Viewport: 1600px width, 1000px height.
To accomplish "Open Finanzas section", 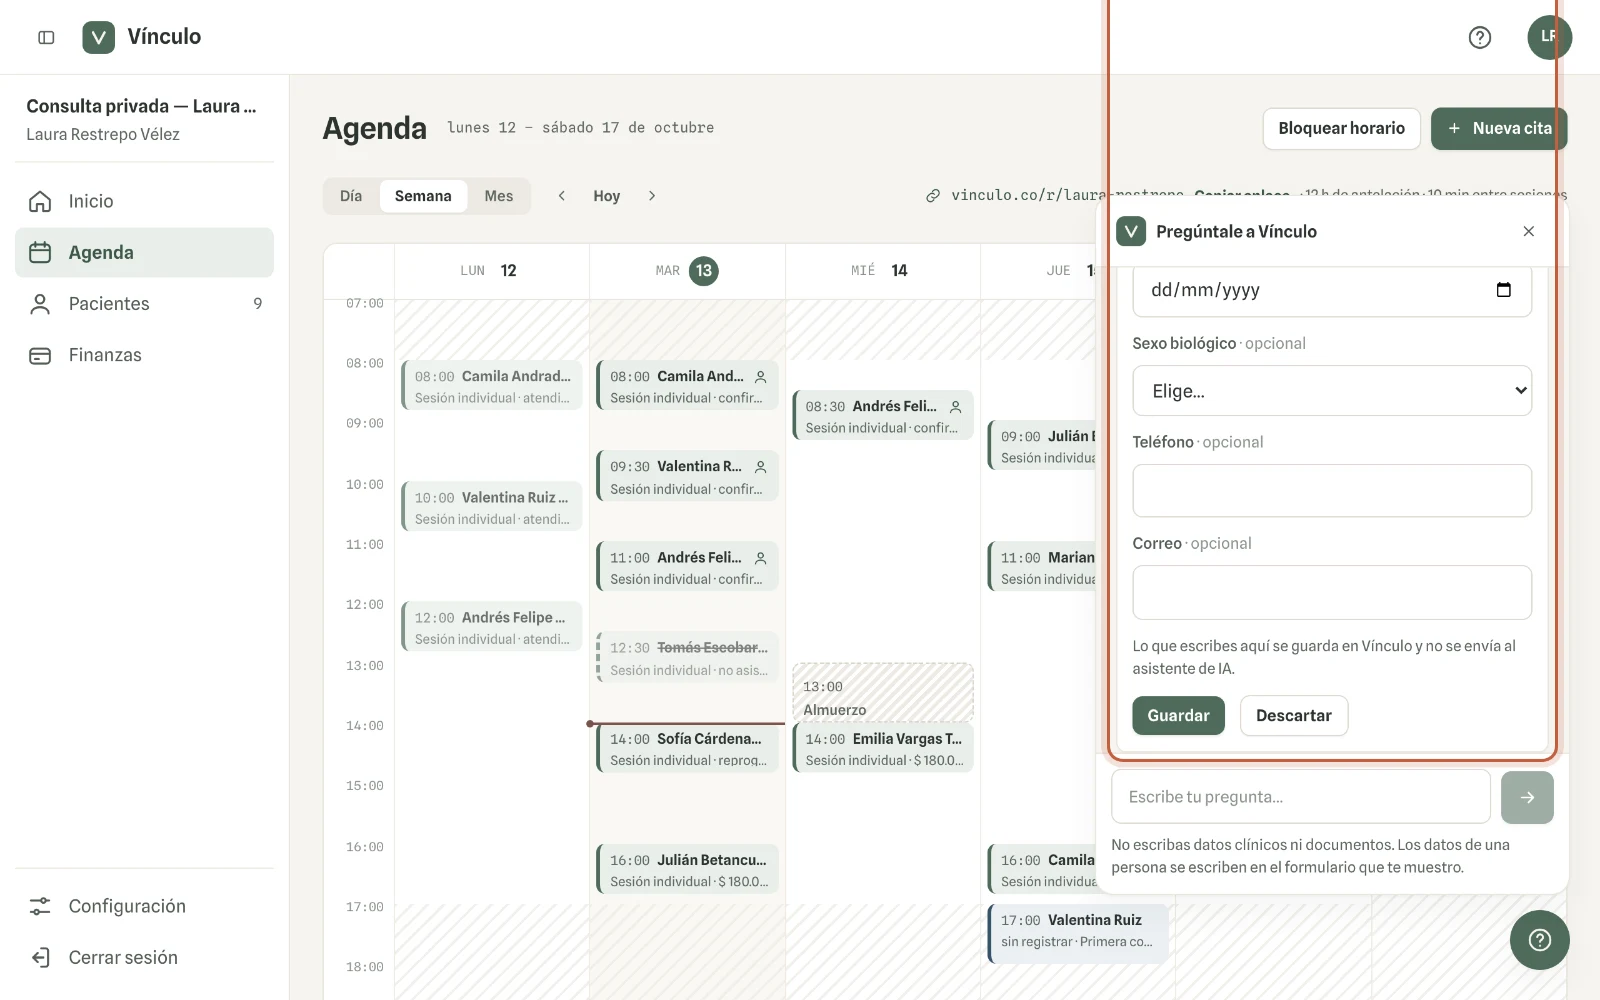I will click(144, 355).
